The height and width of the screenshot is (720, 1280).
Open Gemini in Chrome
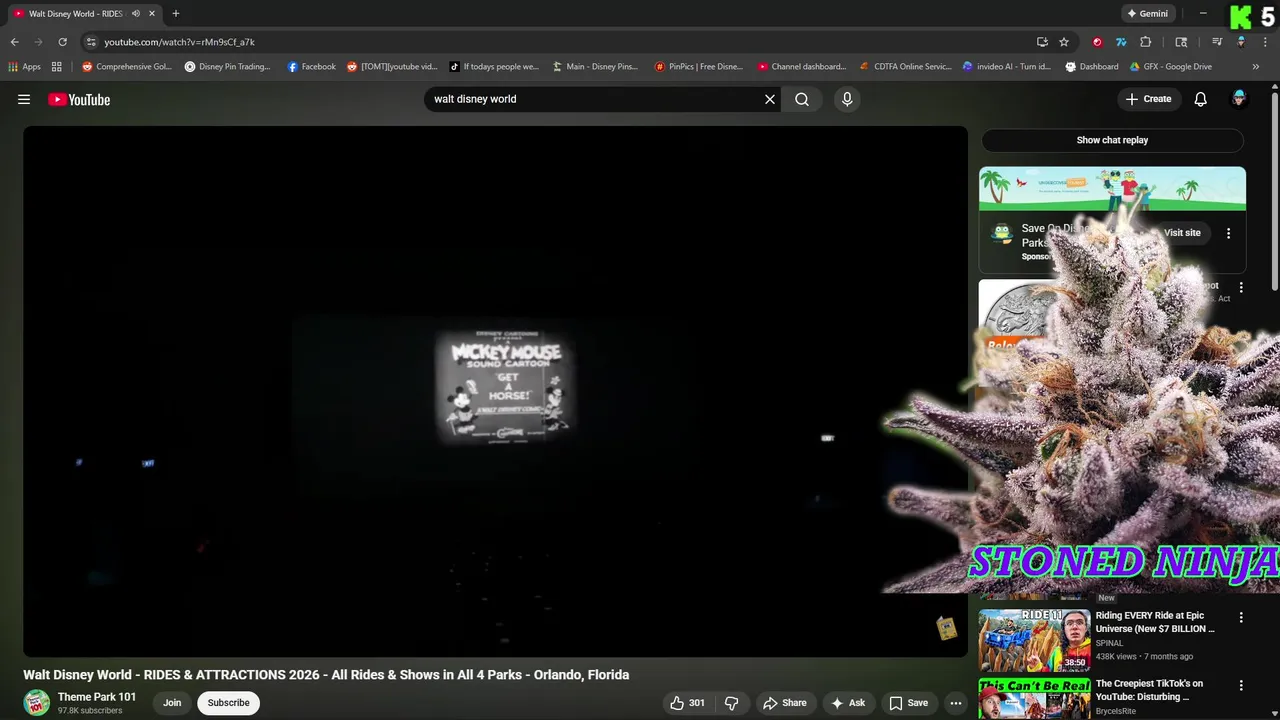[1148, 14]
